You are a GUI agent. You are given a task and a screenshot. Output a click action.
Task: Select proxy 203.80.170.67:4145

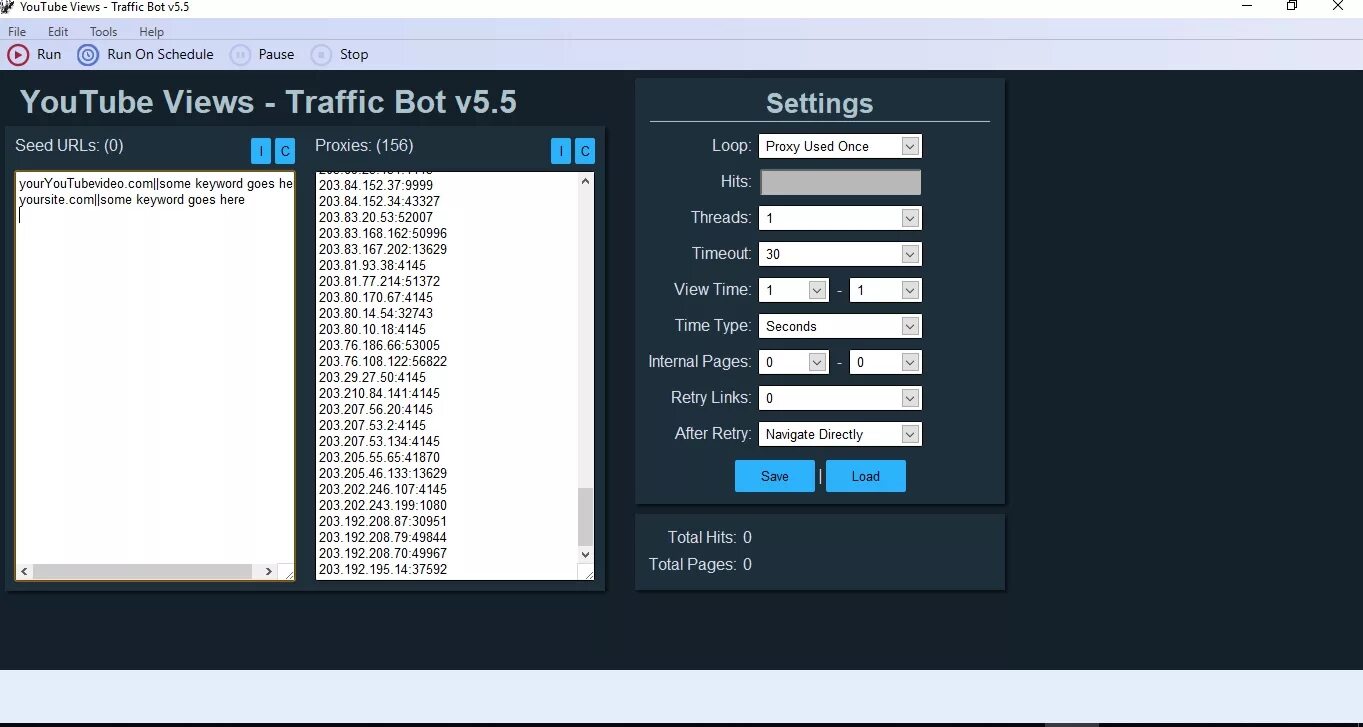tap(376, 297)
